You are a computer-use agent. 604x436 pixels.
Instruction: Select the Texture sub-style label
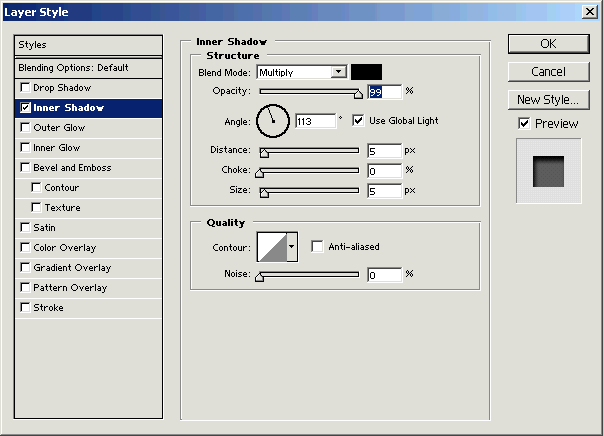62,208
